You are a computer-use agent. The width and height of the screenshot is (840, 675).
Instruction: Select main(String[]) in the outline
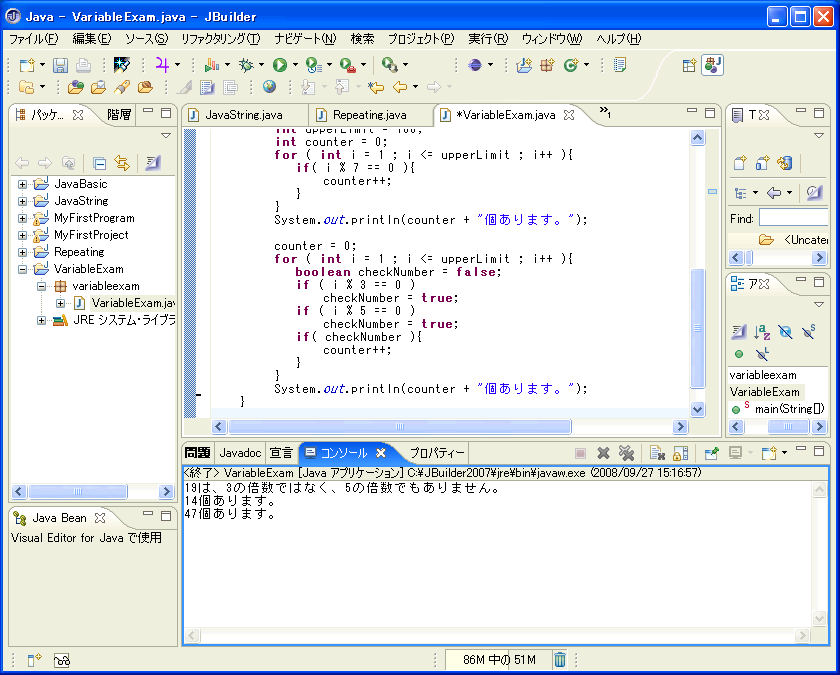[x=788, y=408]
